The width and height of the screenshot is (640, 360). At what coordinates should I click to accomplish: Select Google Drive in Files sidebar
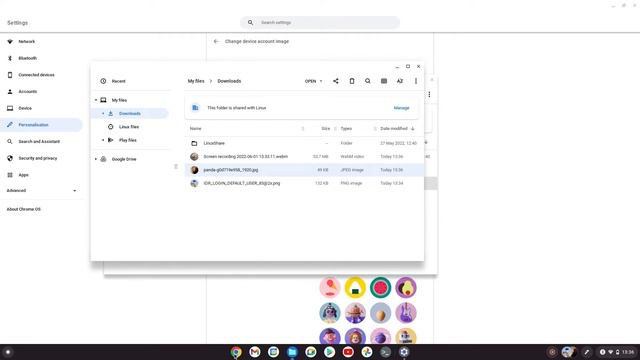pos(124,159)
